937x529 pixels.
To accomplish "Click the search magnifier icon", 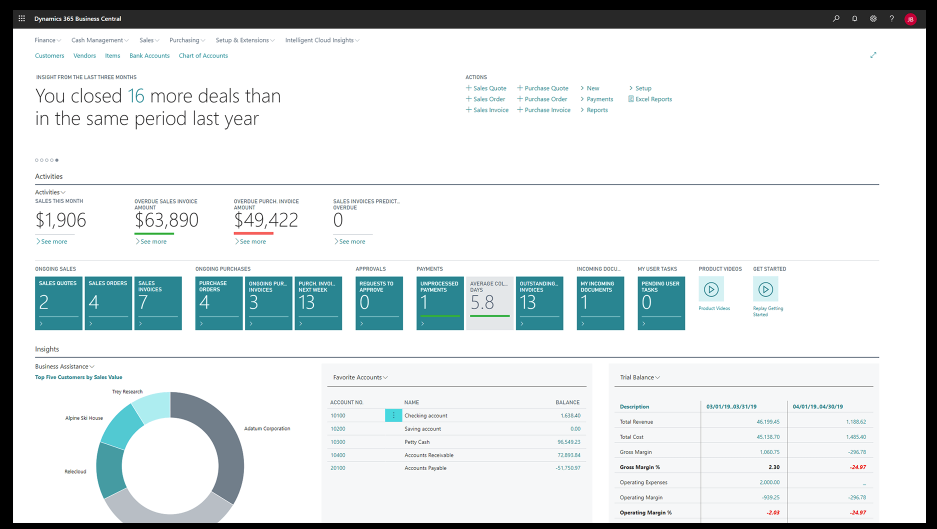I will point(836,19).
